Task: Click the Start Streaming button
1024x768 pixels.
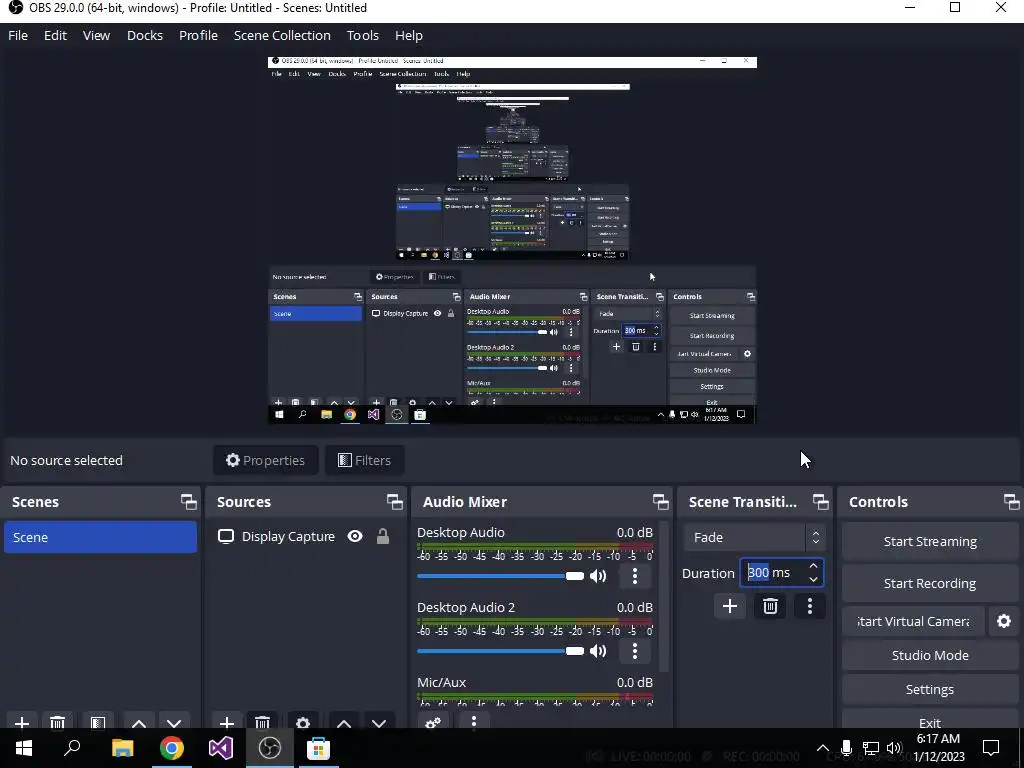Action: click(930, 541)
